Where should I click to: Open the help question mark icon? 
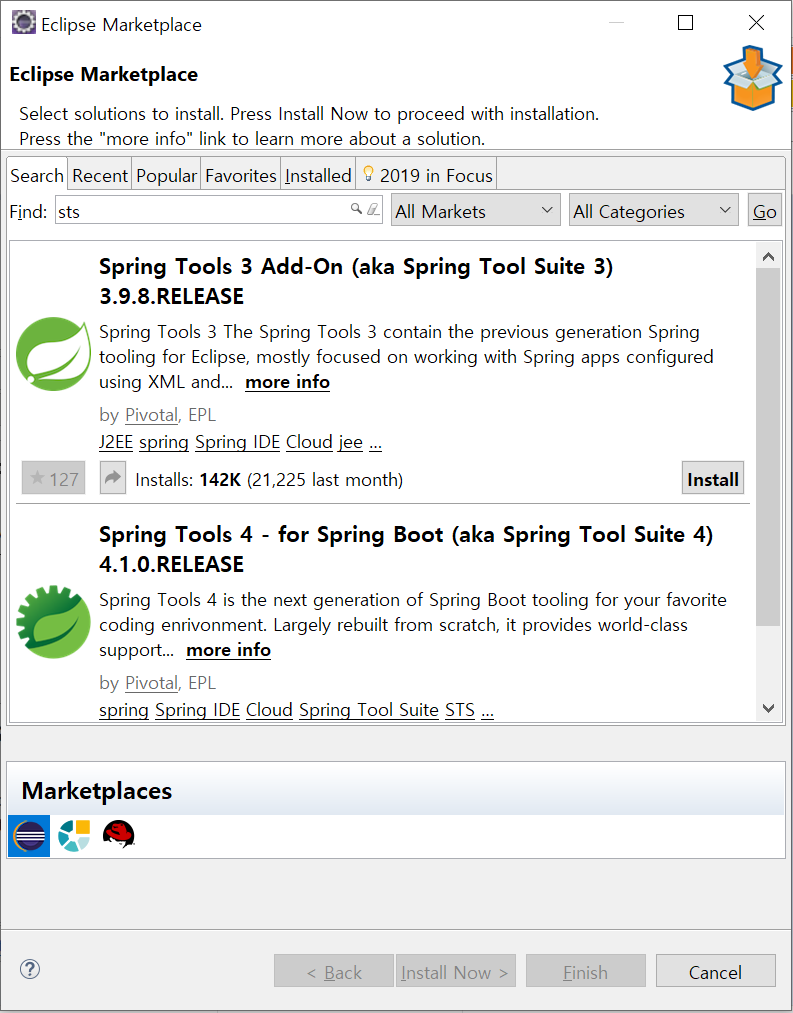(30, 969)
